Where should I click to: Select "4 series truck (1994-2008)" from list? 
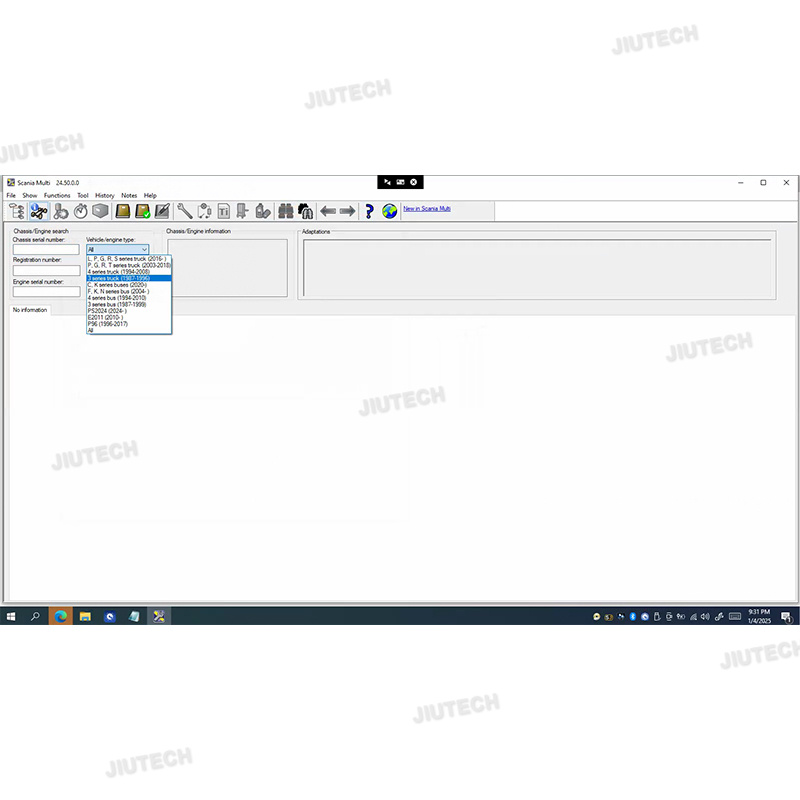pos(119,271)
